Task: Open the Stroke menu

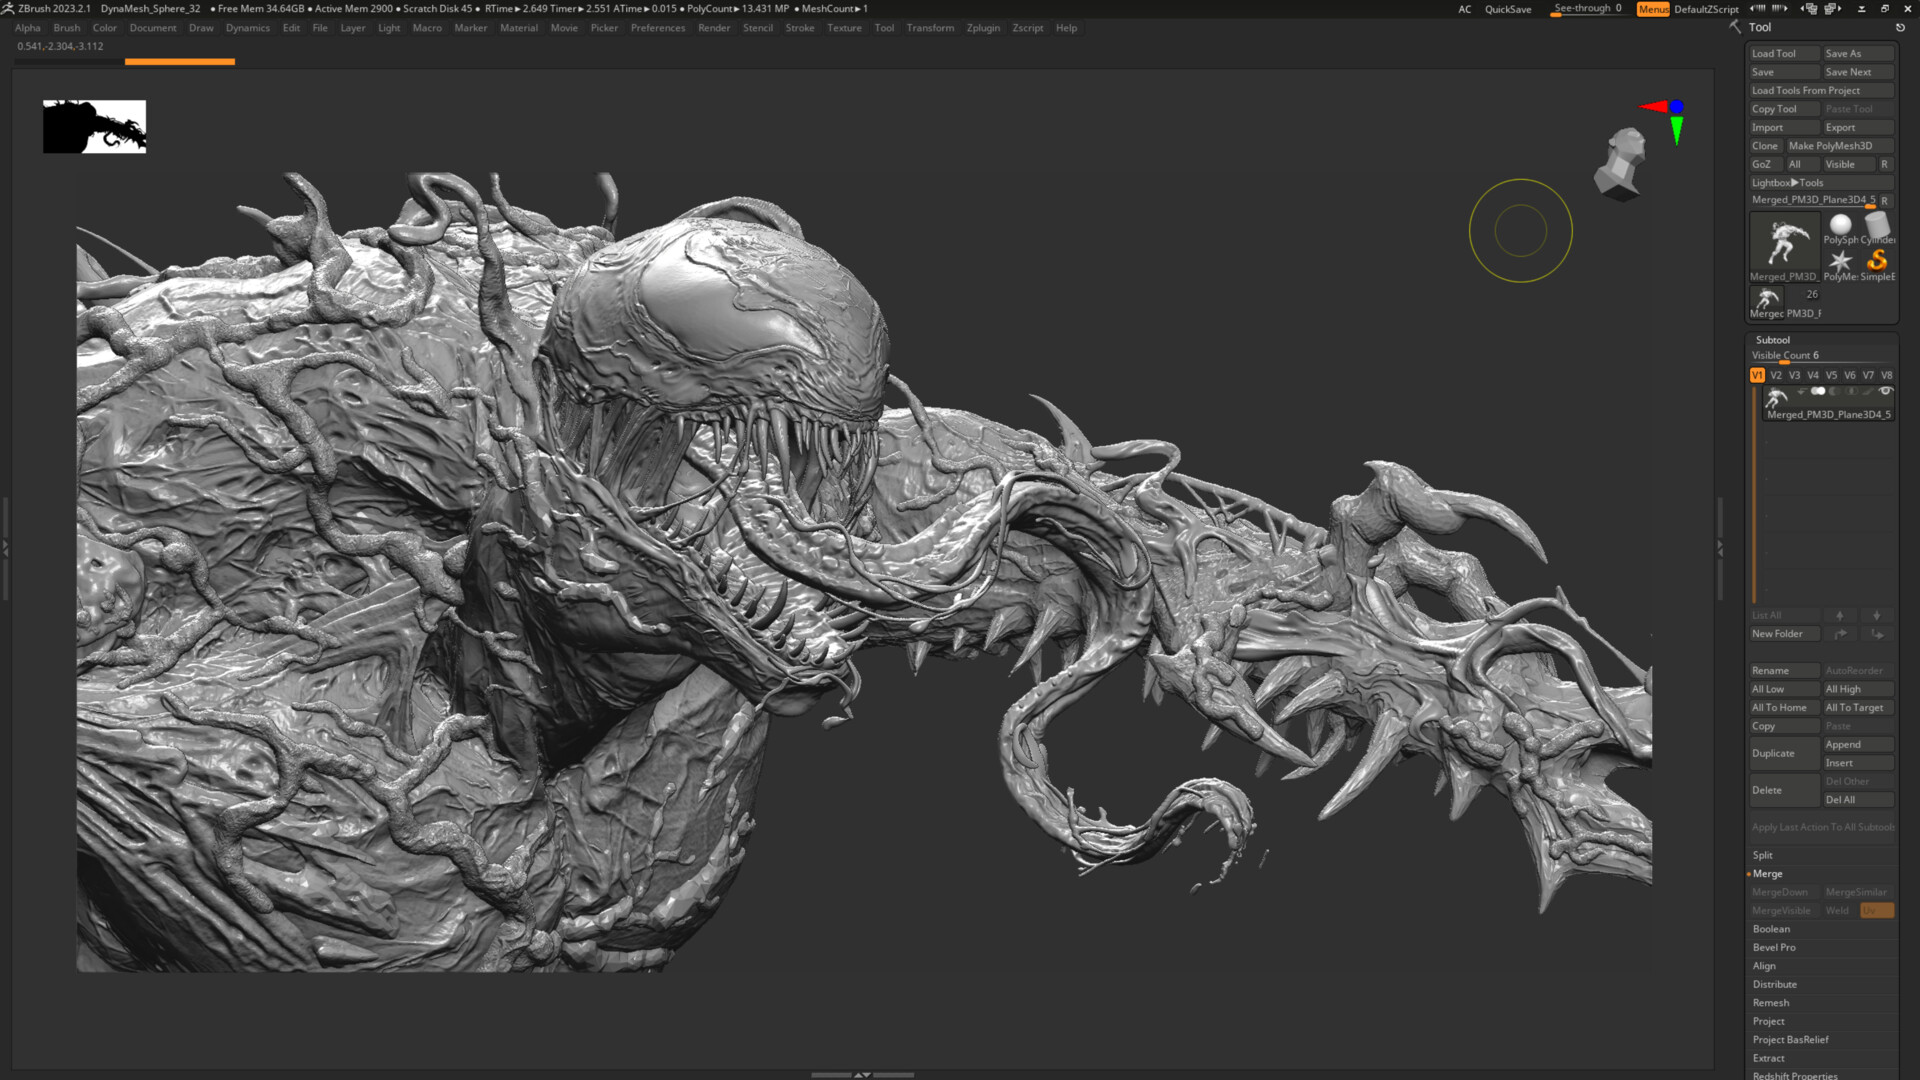Action: click(799, 28)
